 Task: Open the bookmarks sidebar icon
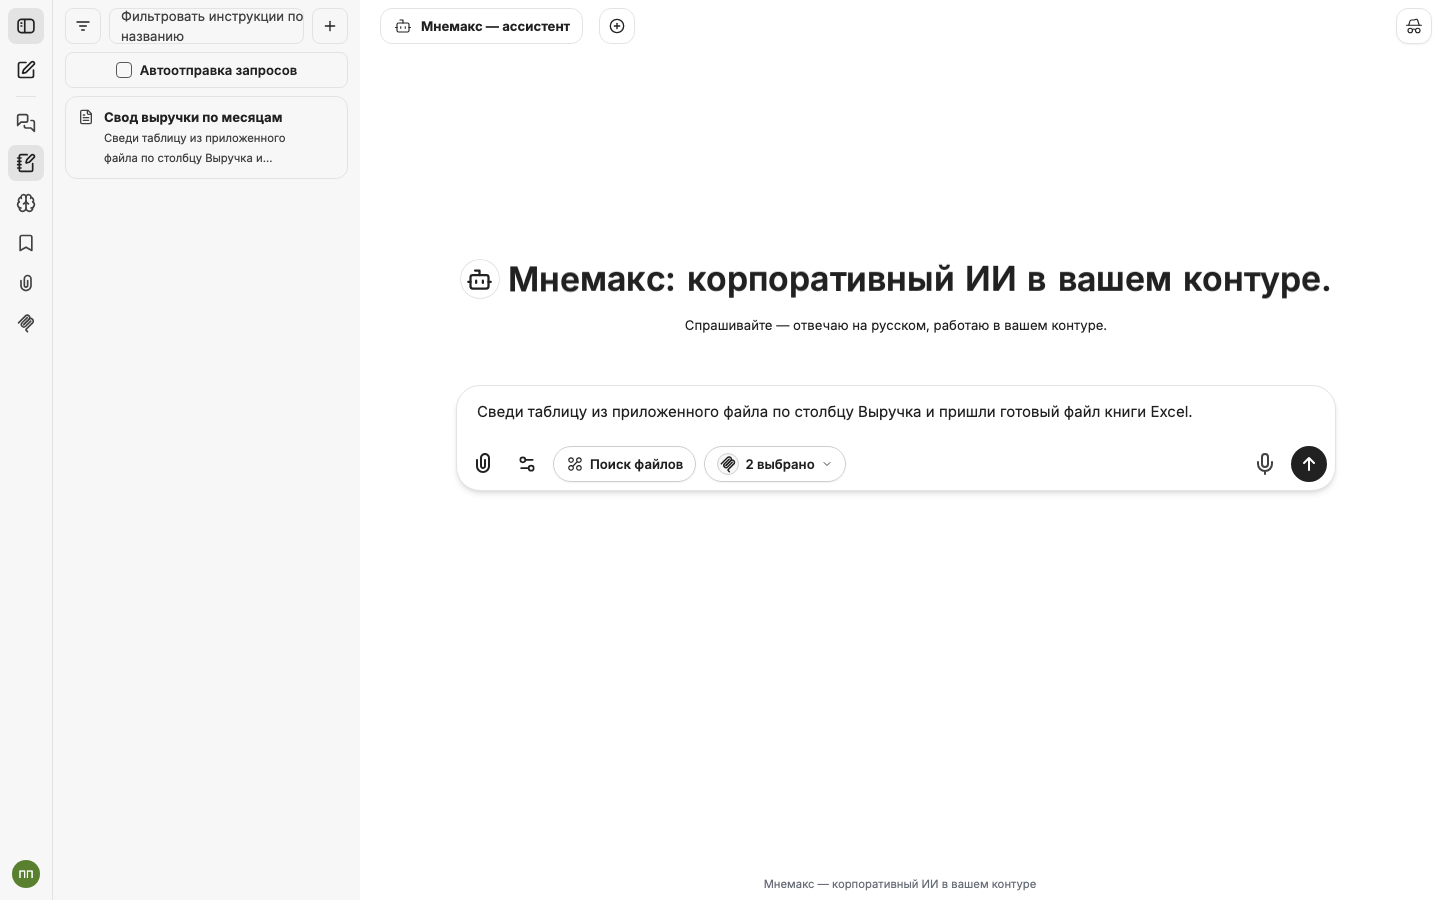26,243
